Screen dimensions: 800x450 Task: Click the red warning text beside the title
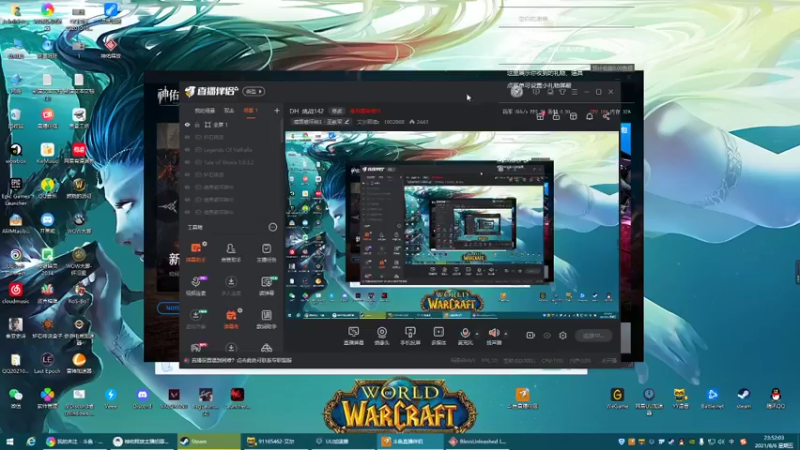365,111
